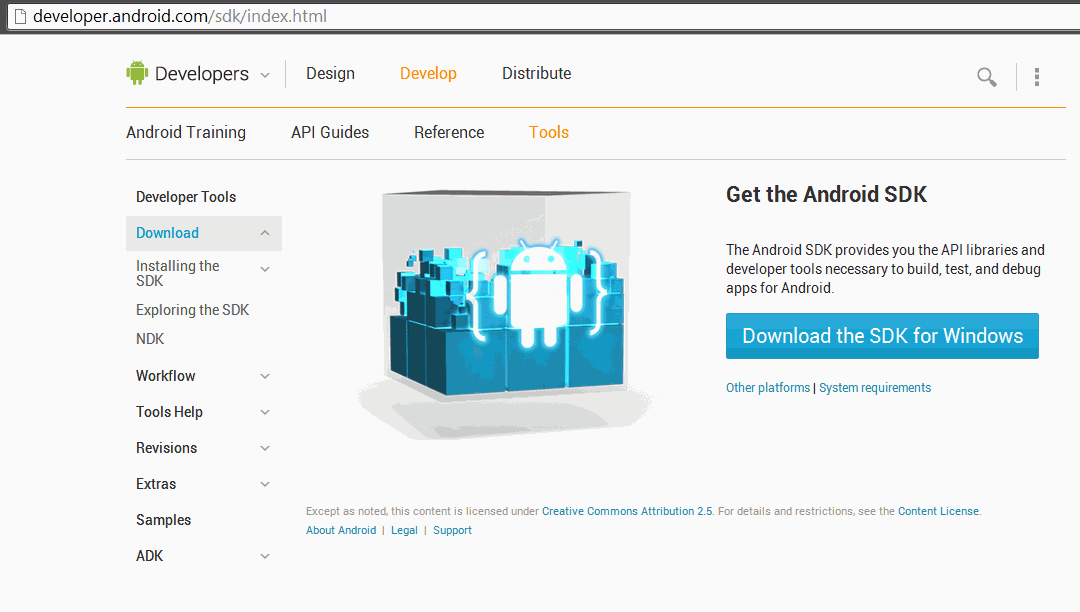
Task: Open the Other platforms link
Action: point(768,388)
